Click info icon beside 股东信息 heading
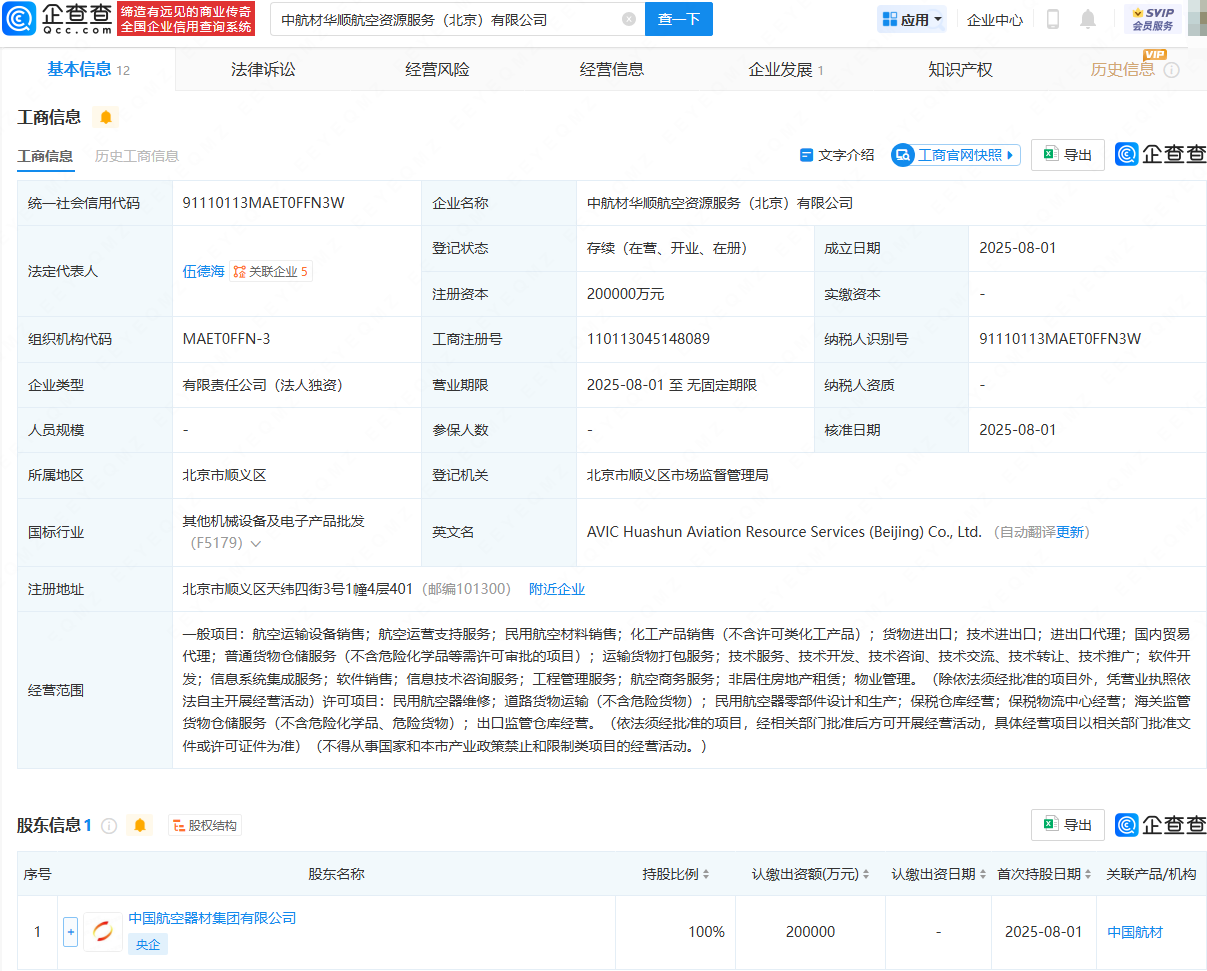1207x971 pixels. pyautogui.click(x=109, y=826)
